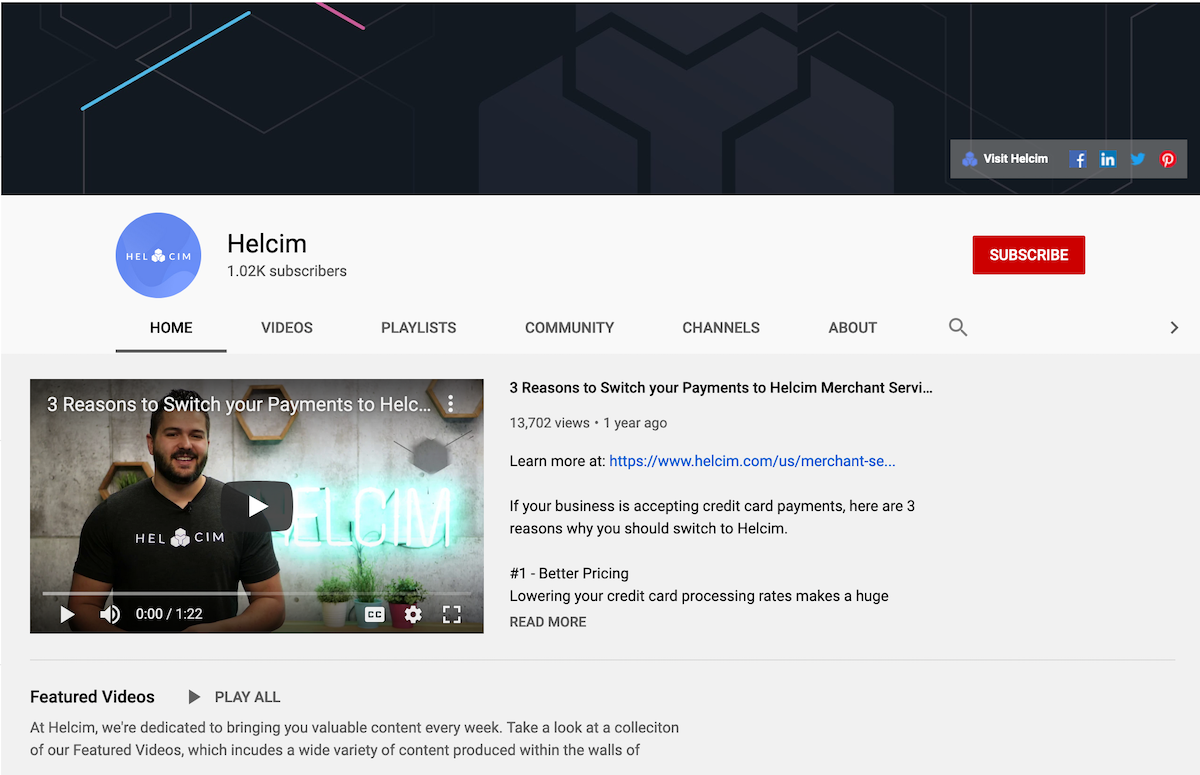Open the Channels tab
This screenshot has width=1200, height=775.
coord(721,328)
